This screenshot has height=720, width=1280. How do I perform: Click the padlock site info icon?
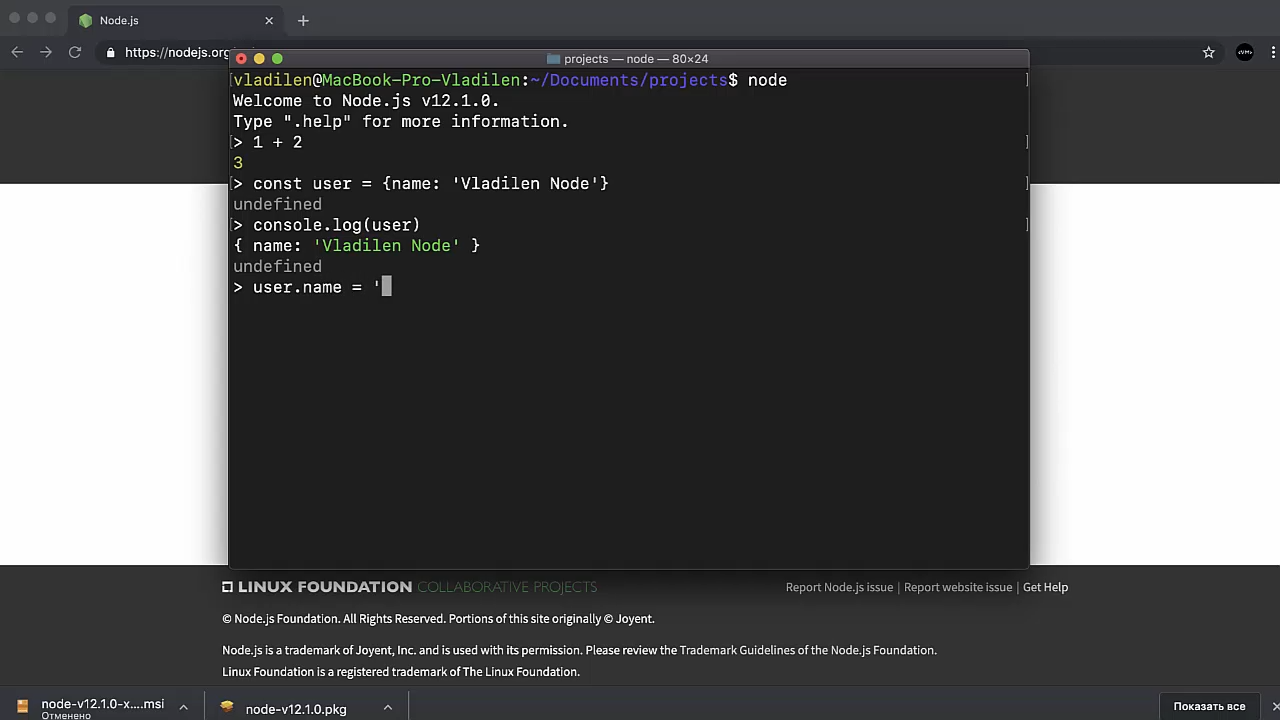110,53
